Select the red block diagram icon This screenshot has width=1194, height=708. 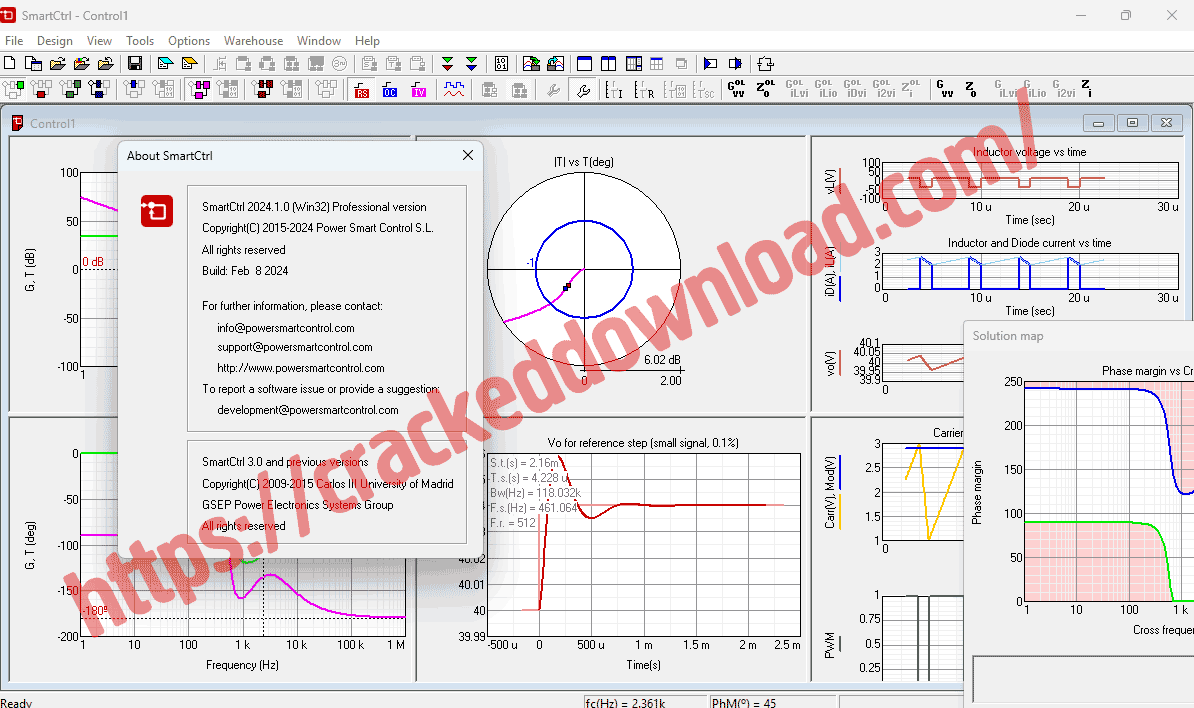(42, 90)
